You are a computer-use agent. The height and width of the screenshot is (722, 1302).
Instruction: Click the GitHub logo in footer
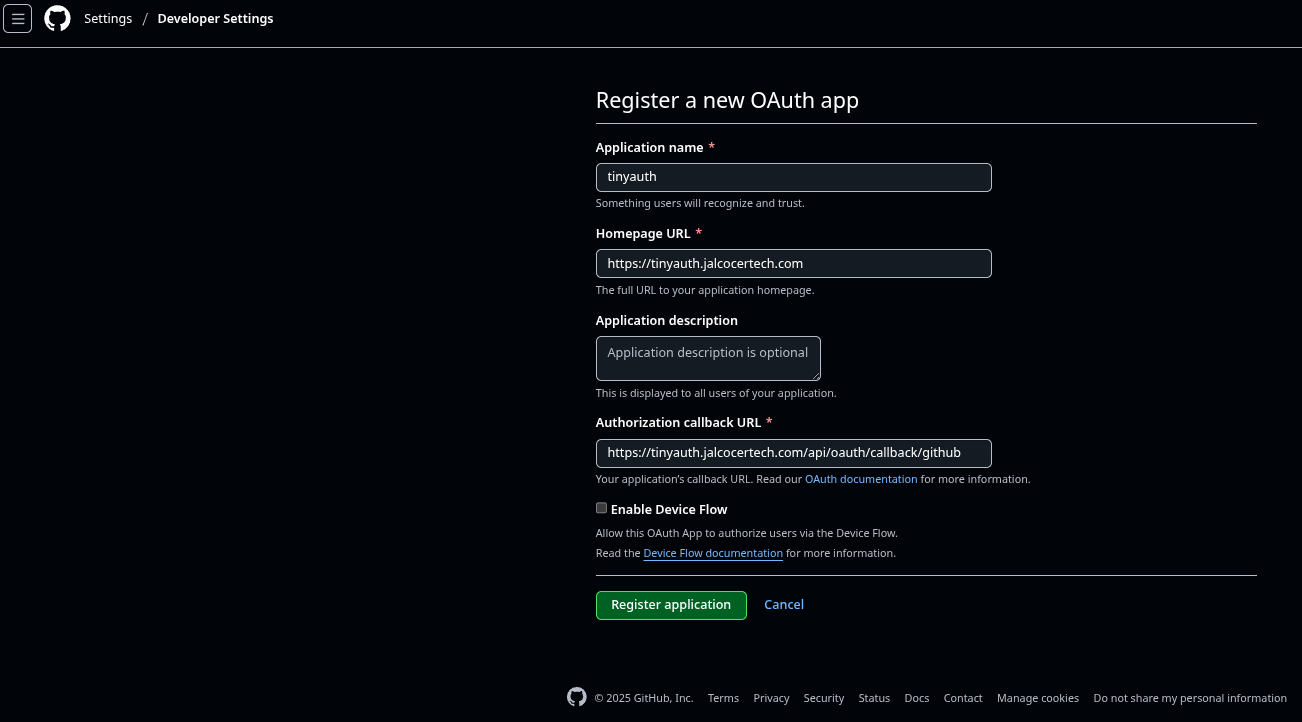tap(577, 697)
